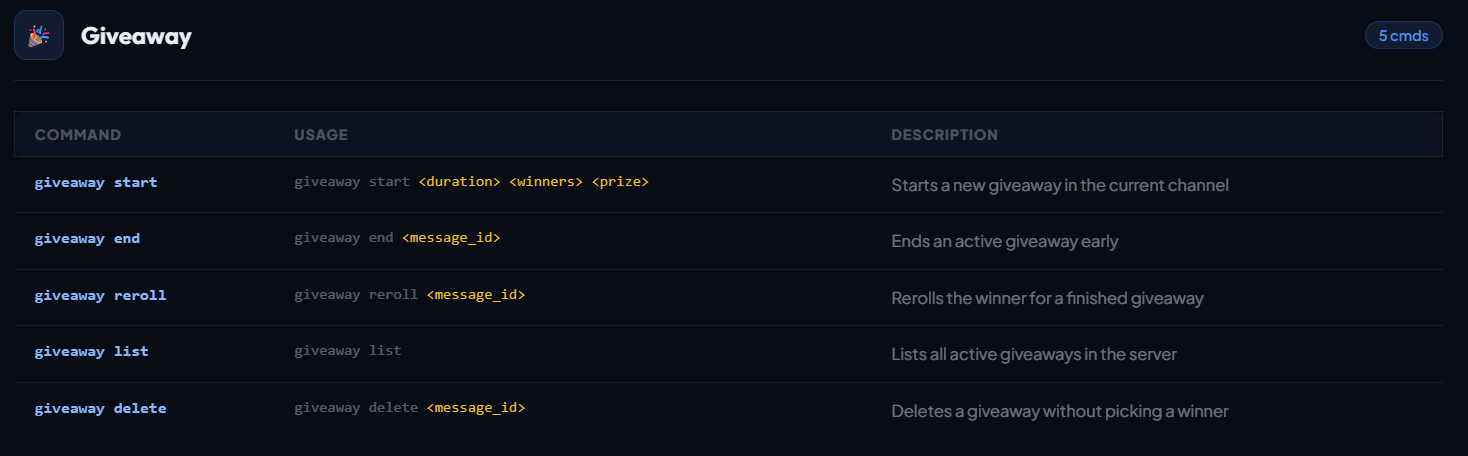The image size is (1468, 456).
Task: Click the USAGE column header
Action: click(x=321, y=135)
